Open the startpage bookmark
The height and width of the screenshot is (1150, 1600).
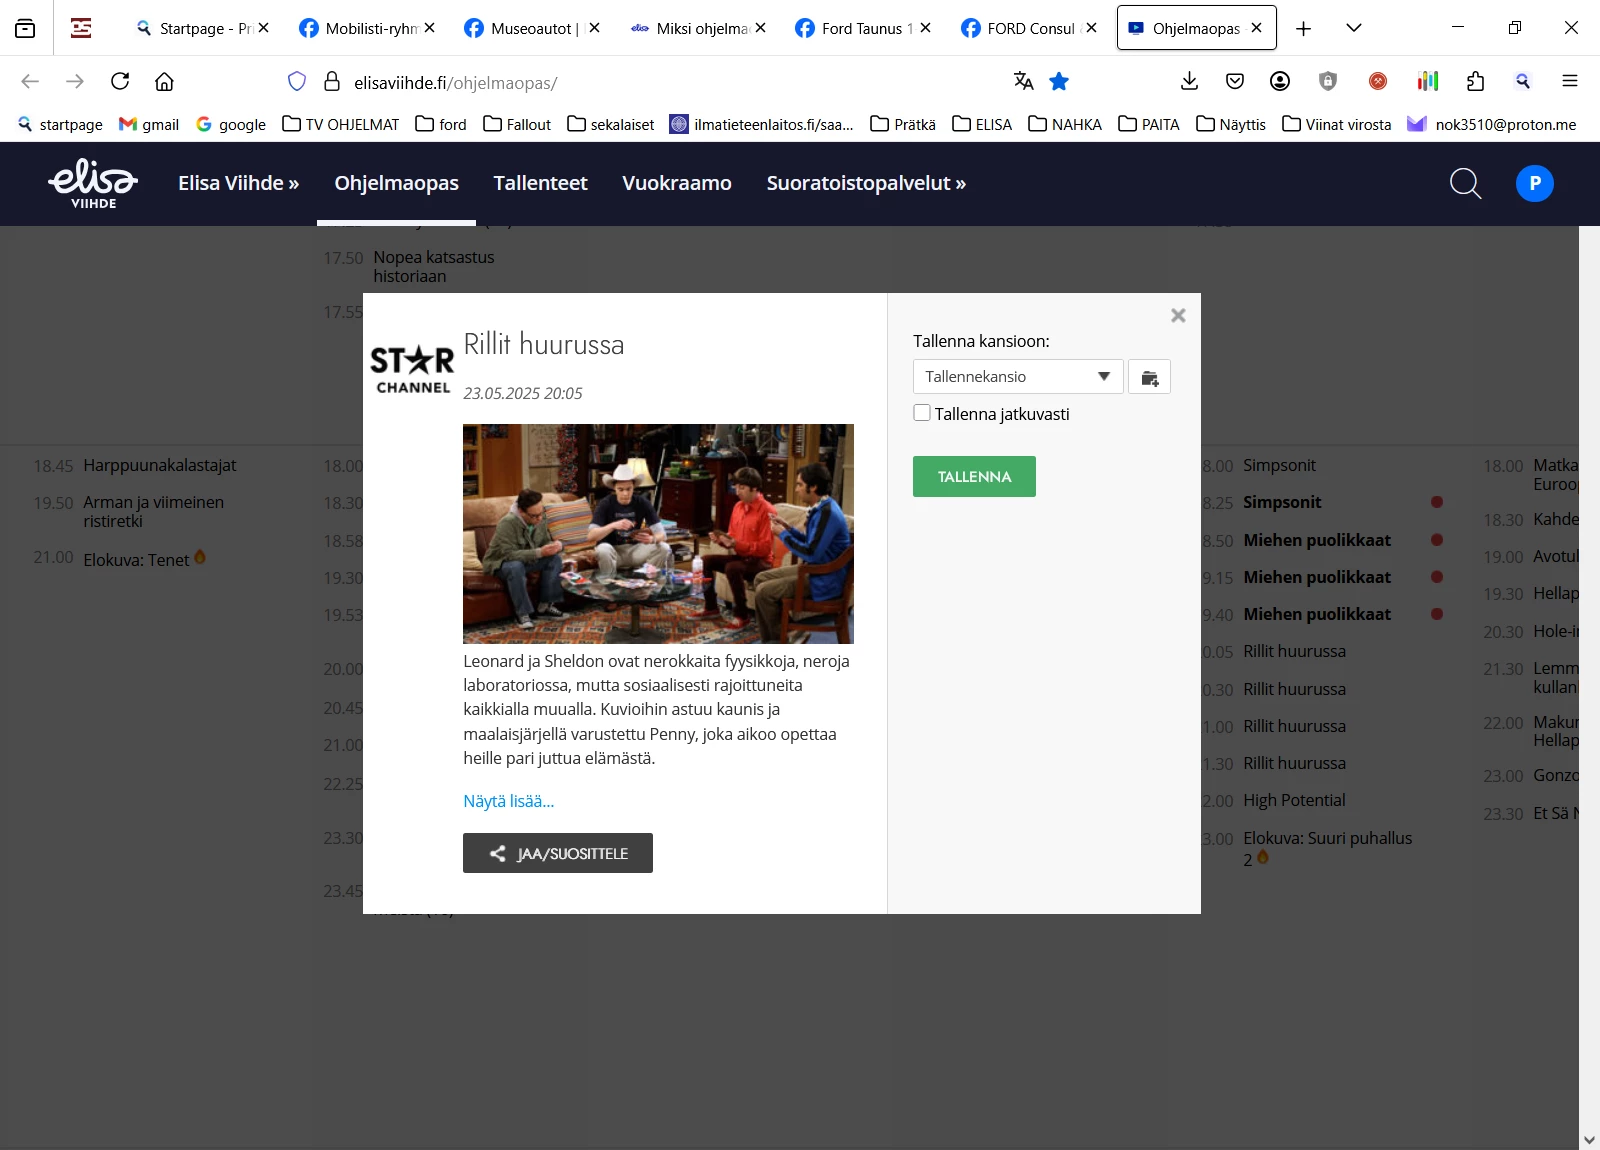[60, 124]
